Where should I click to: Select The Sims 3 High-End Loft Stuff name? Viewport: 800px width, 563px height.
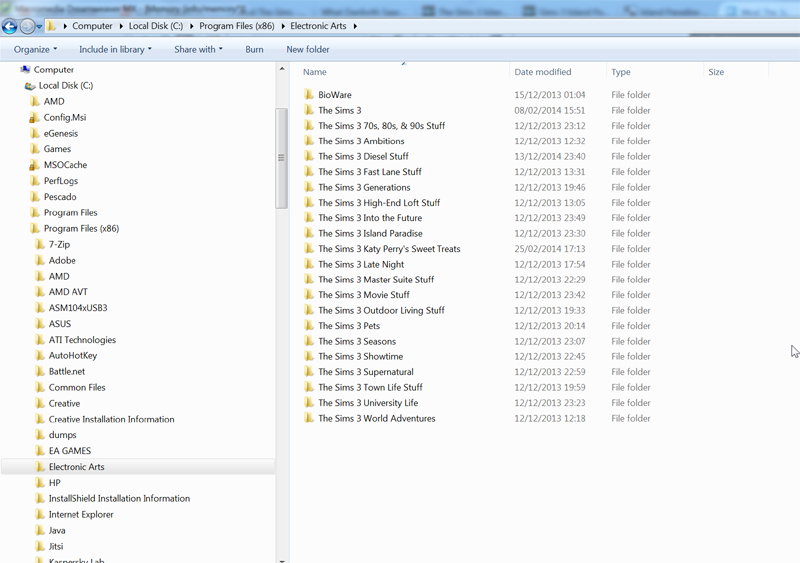coord(379,203)
